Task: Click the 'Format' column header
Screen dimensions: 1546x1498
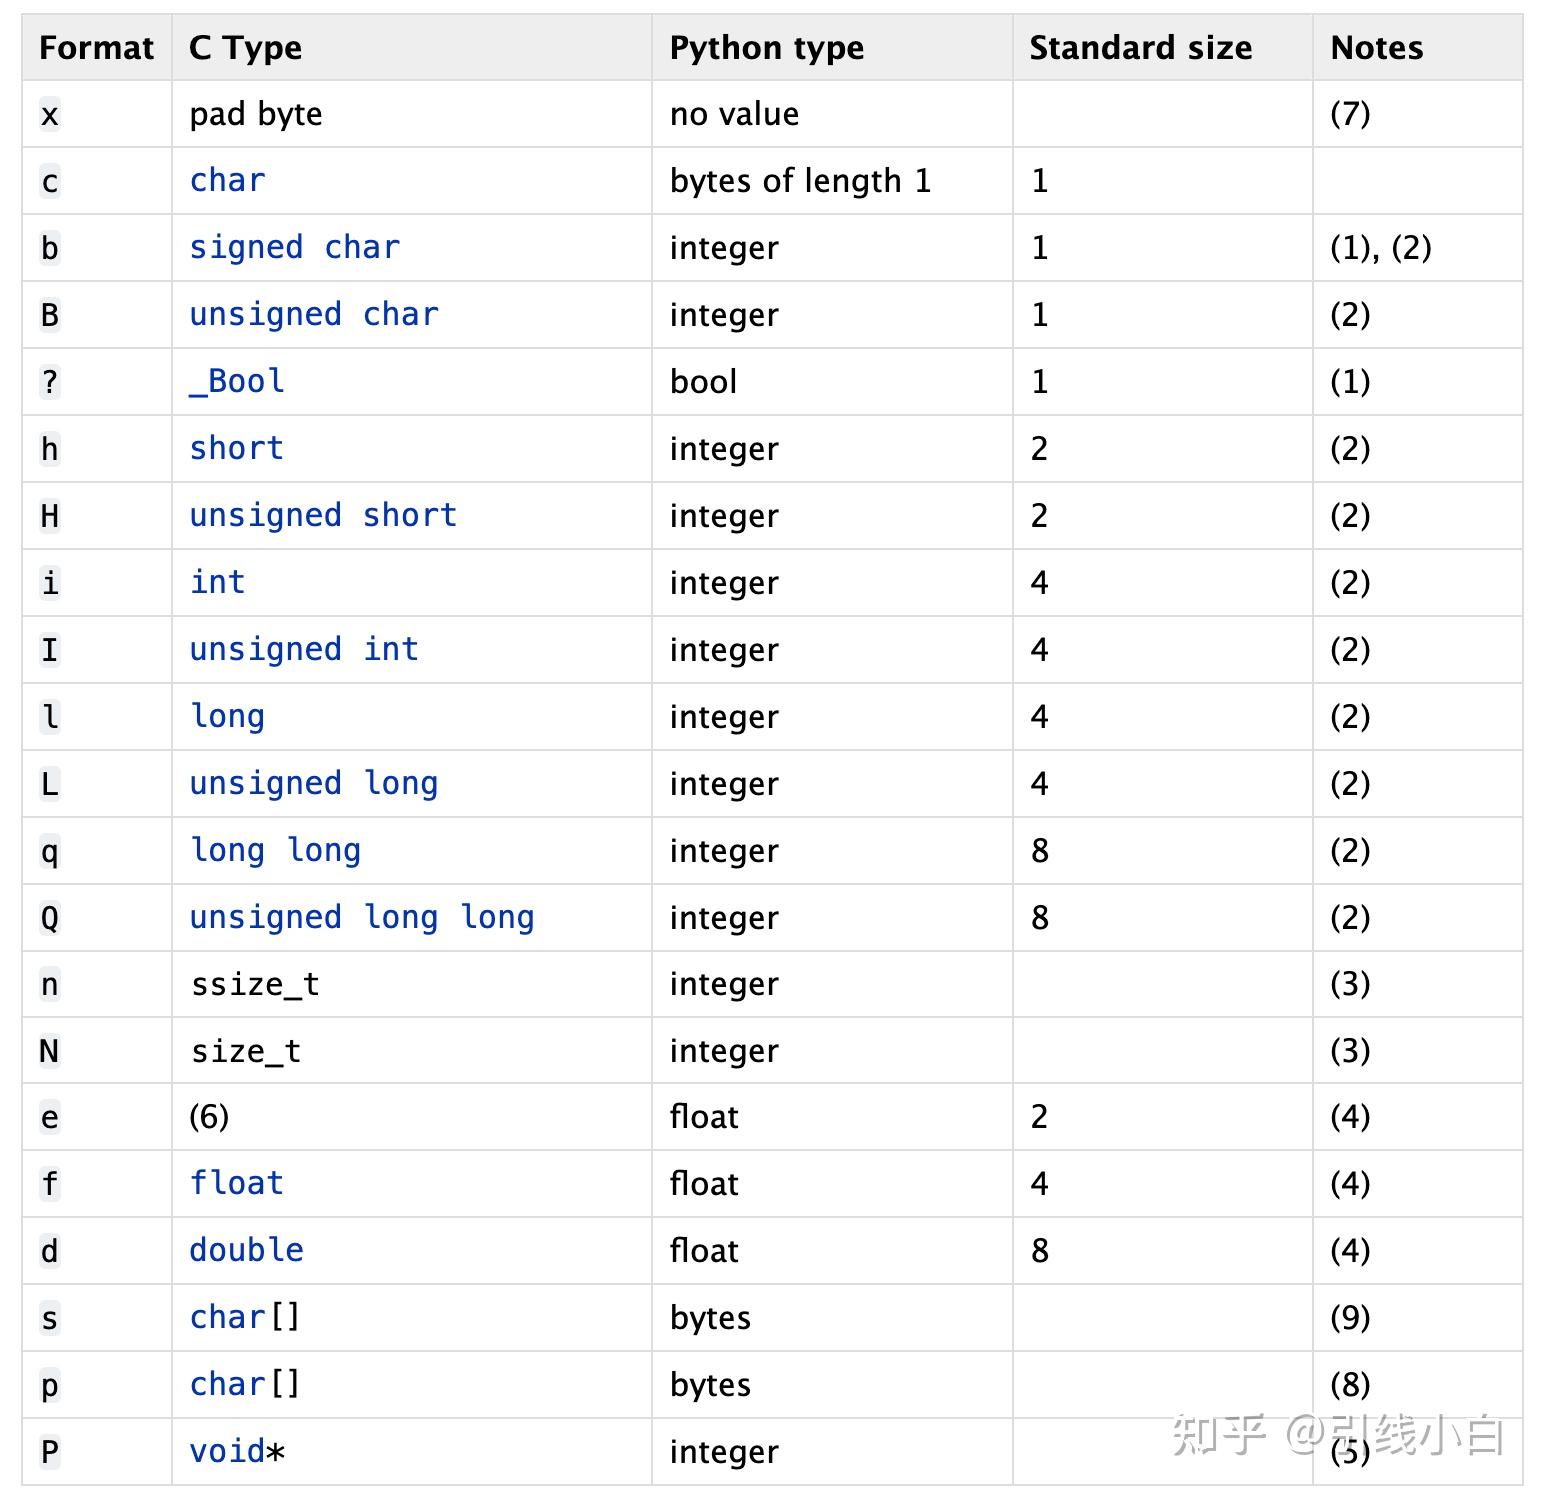Action: point(96,48)
